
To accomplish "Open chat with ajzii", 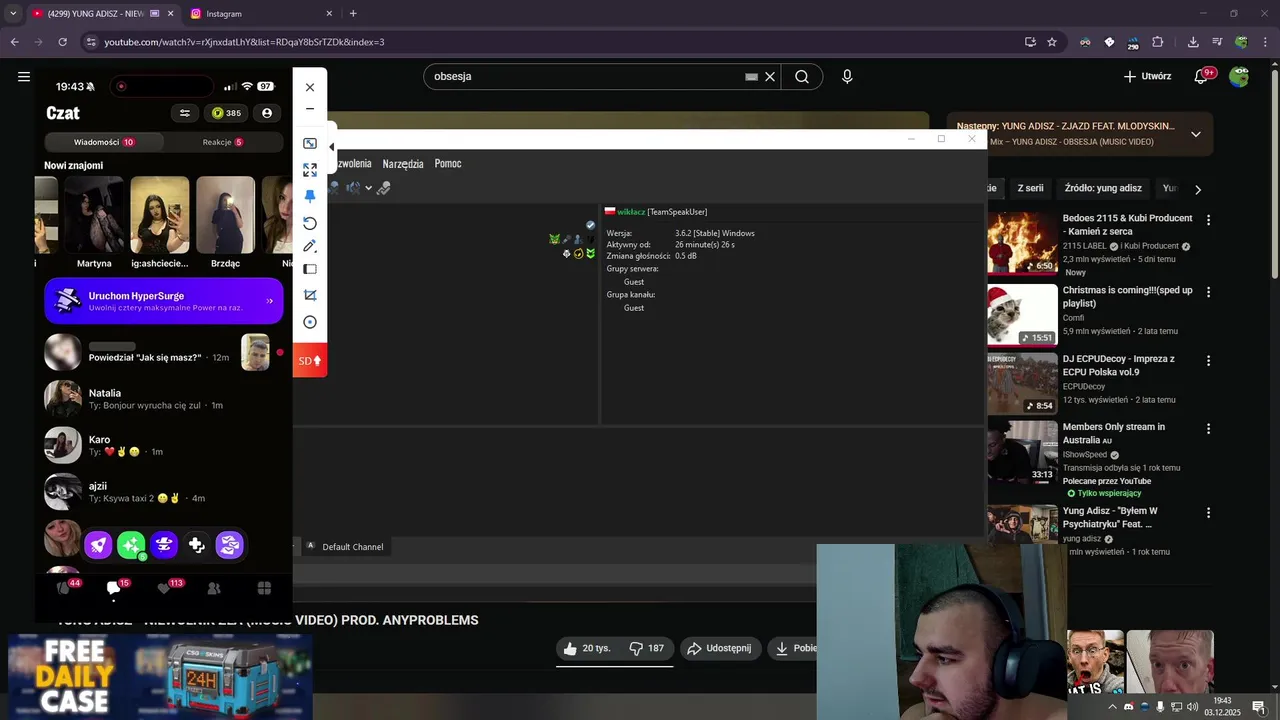I will coord(164,492).
